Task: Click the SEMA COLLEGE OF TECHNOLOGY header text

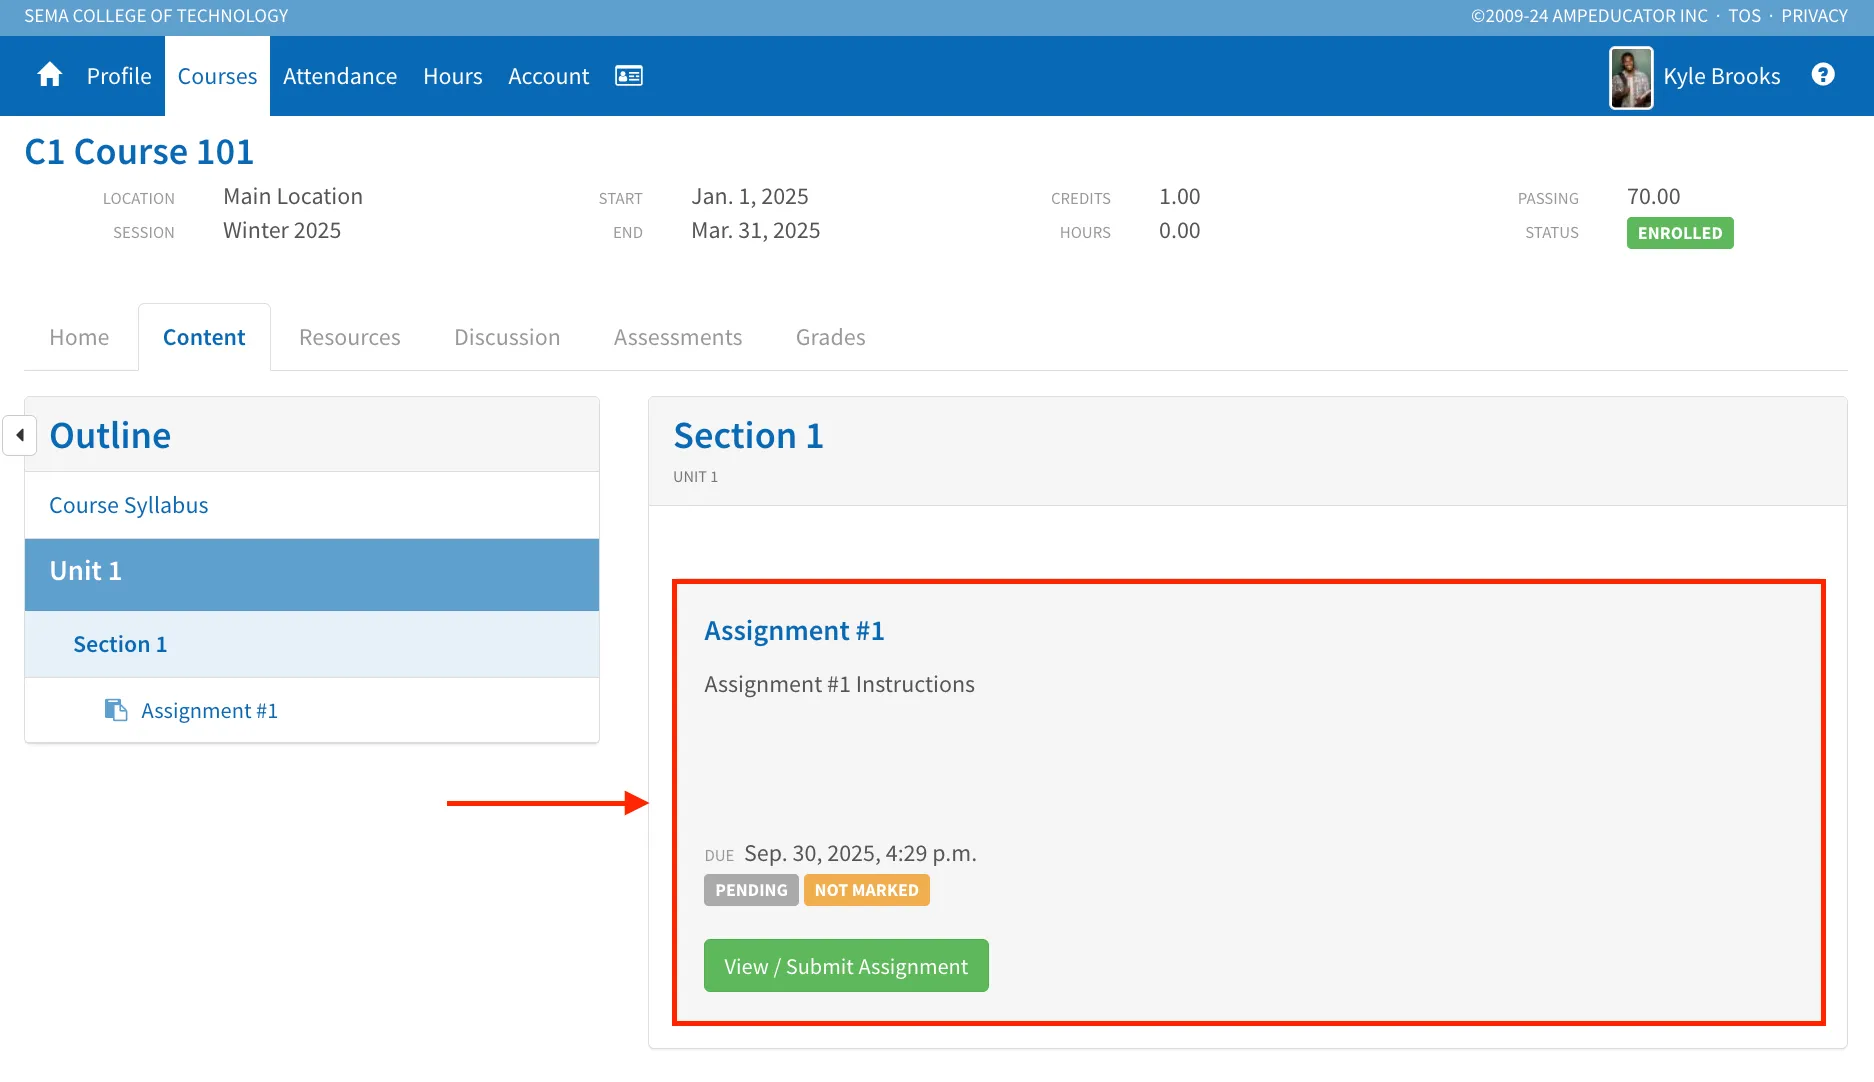Action: click(x=156, y=16)
